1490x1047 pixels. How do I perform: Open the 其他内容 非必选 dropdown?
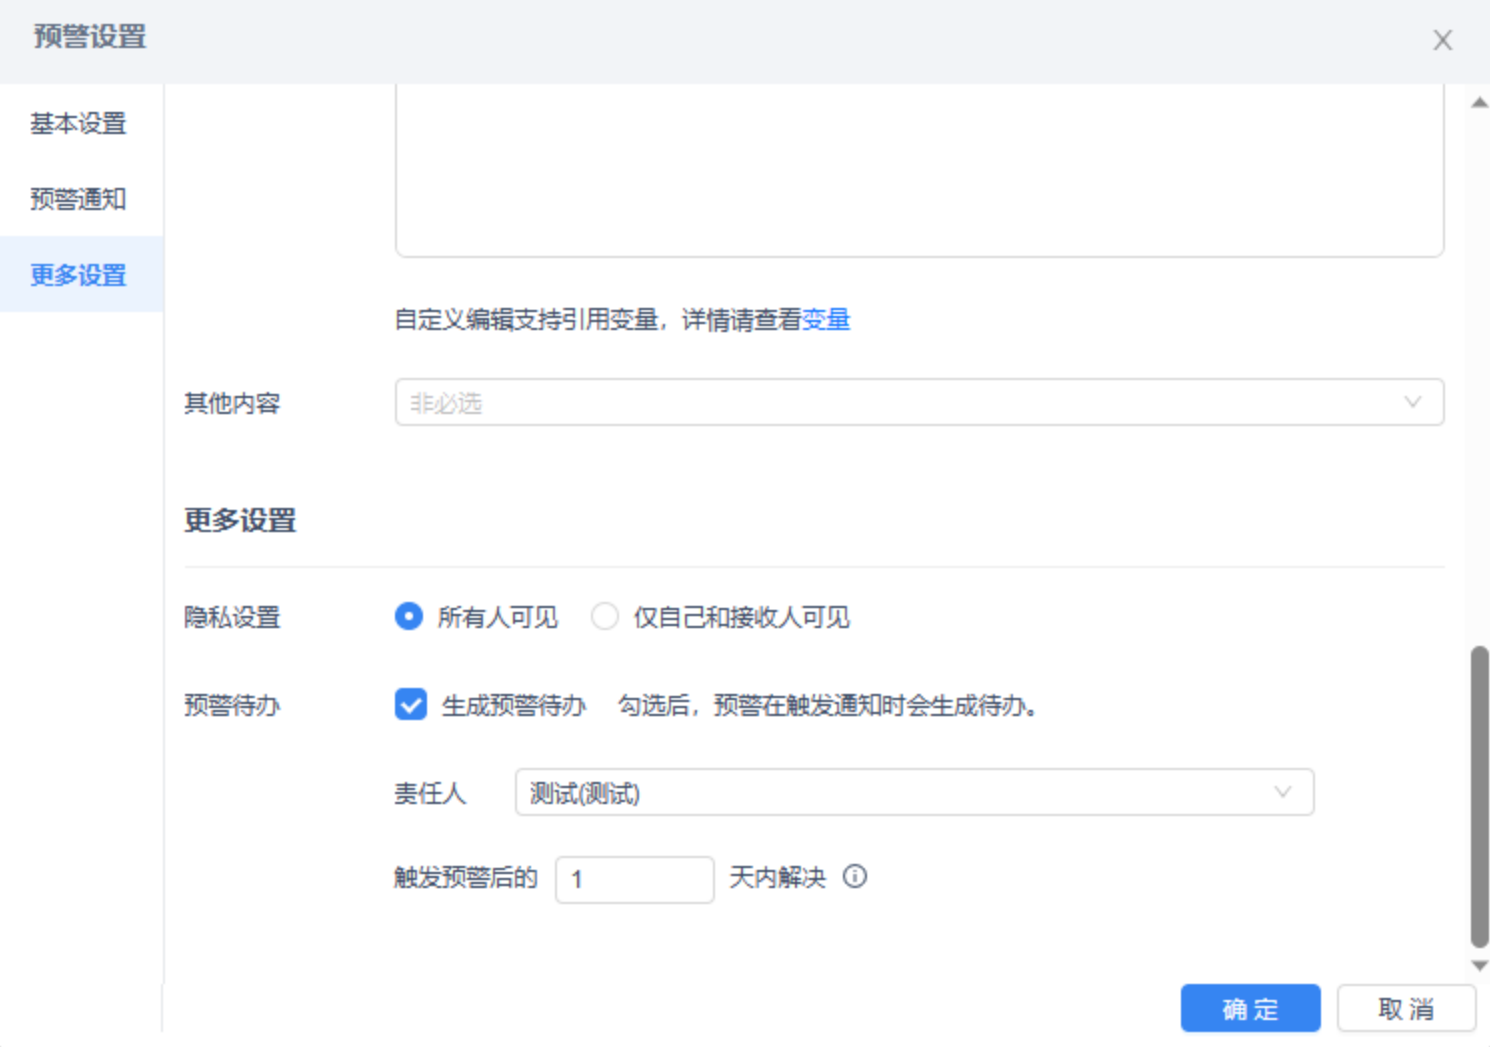(x=919, y=402)
